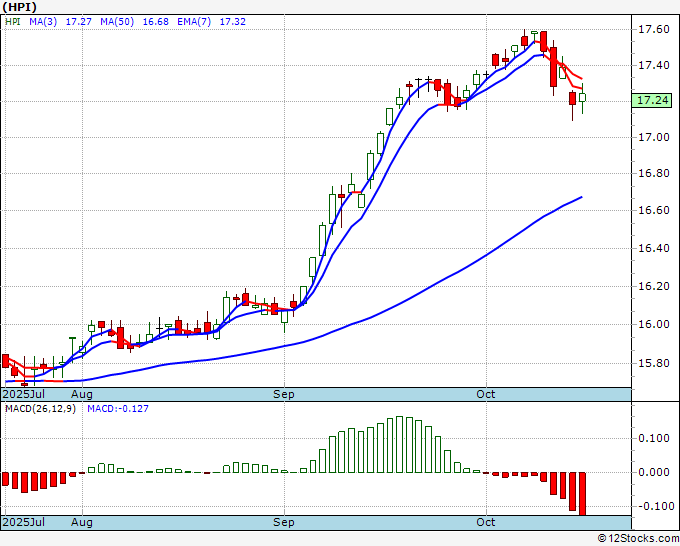Image resolution: width=680 pixels, height=546 pixels.
Task: Click the Sep label on price chart axis
Action: (x=284, y=394)
